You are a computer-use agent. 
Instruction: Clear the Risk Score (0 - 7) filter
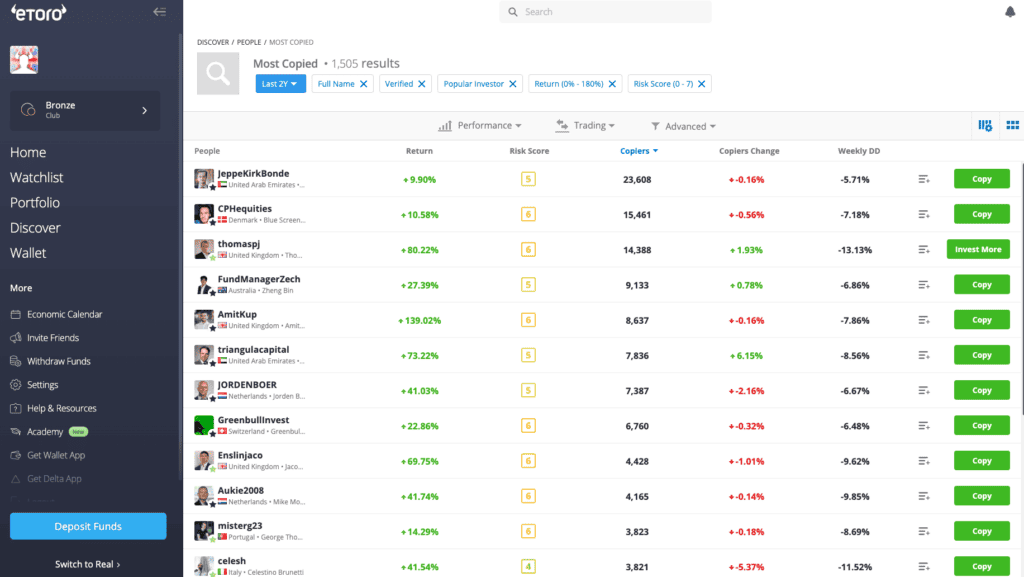pyautogui.click(x=702, y=84)
